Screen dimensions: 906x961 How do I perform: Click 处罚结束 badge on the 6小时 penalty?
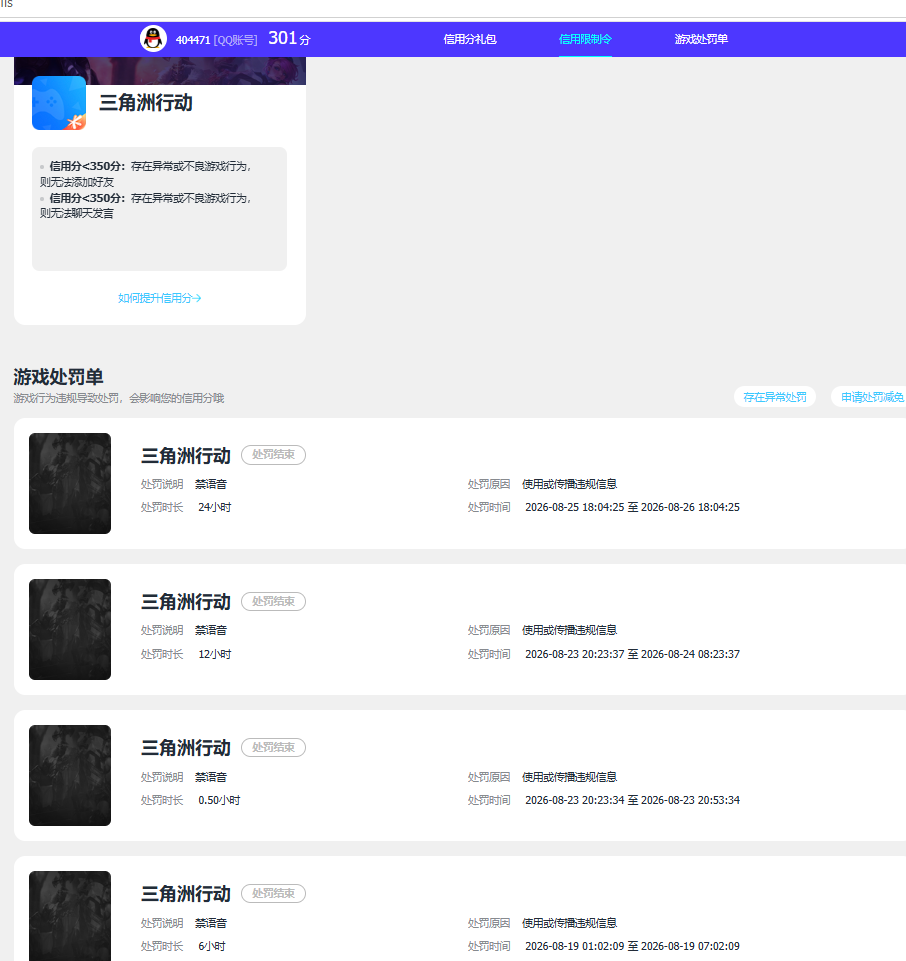point(273,893)
